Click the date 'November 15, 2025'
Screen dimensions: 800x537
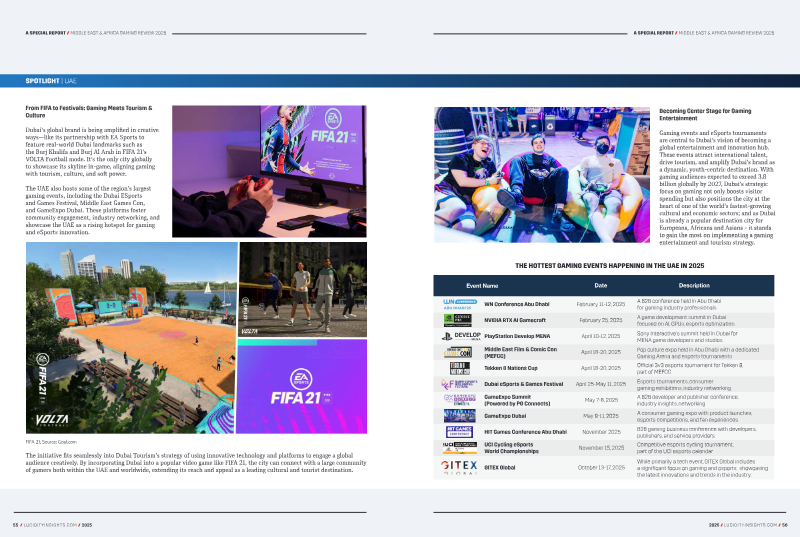(x=601, y=448)
